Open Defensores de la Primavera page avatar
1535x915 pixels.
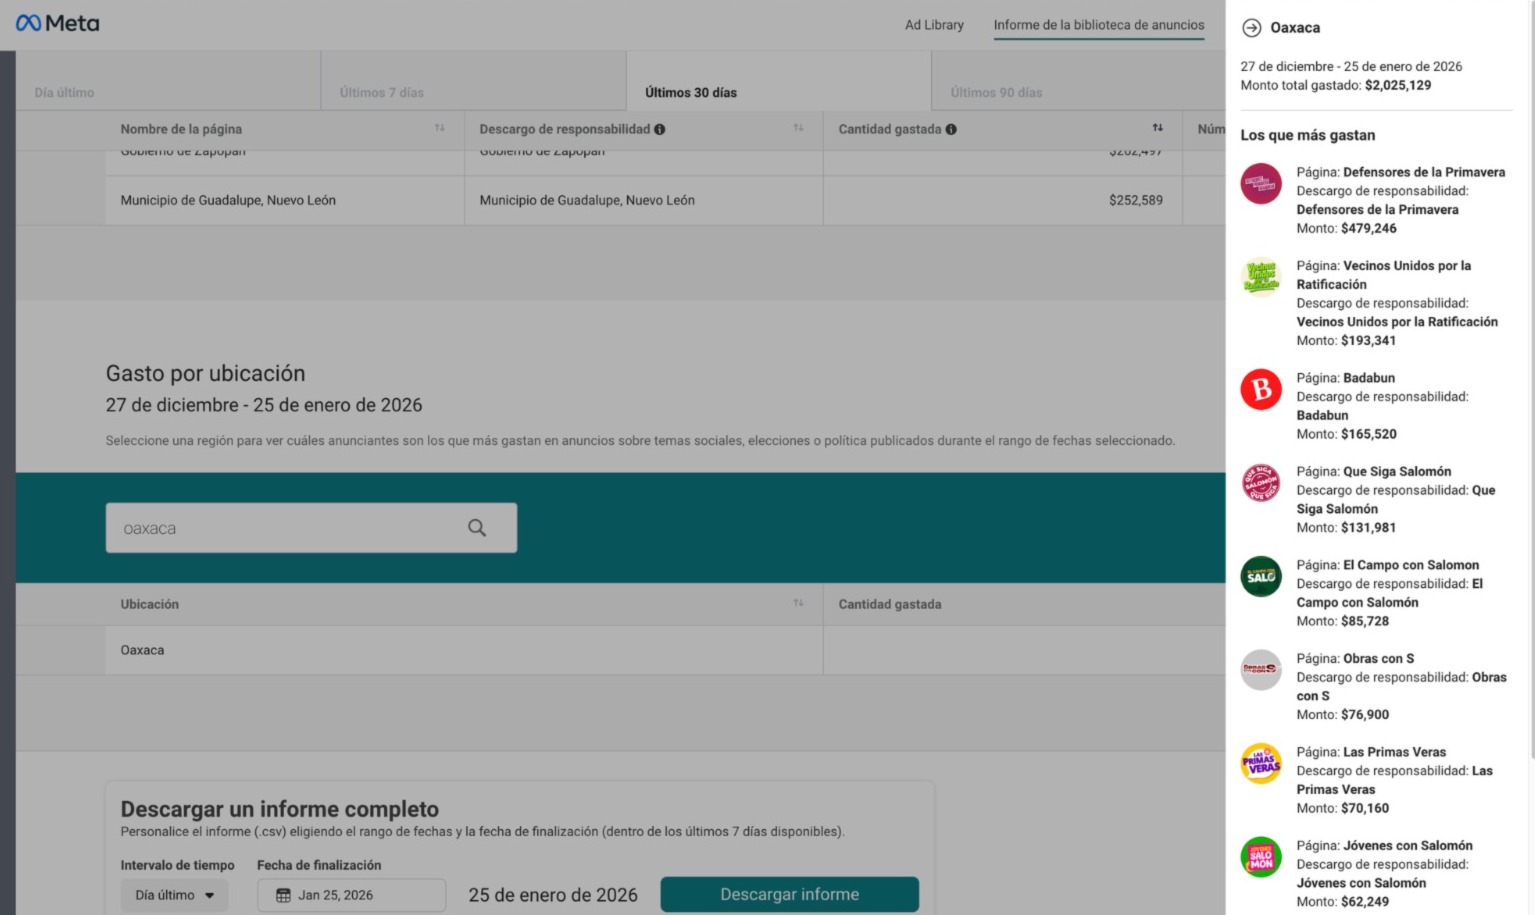1261,184
